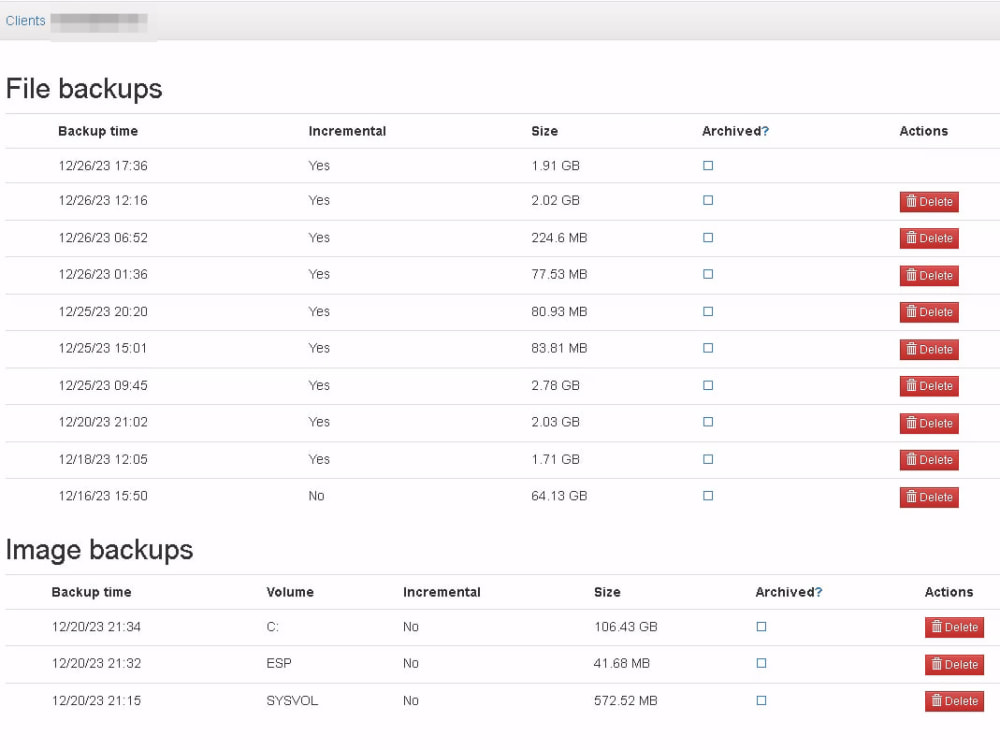
Task: Open the Clients page
Action: (25, 20)
